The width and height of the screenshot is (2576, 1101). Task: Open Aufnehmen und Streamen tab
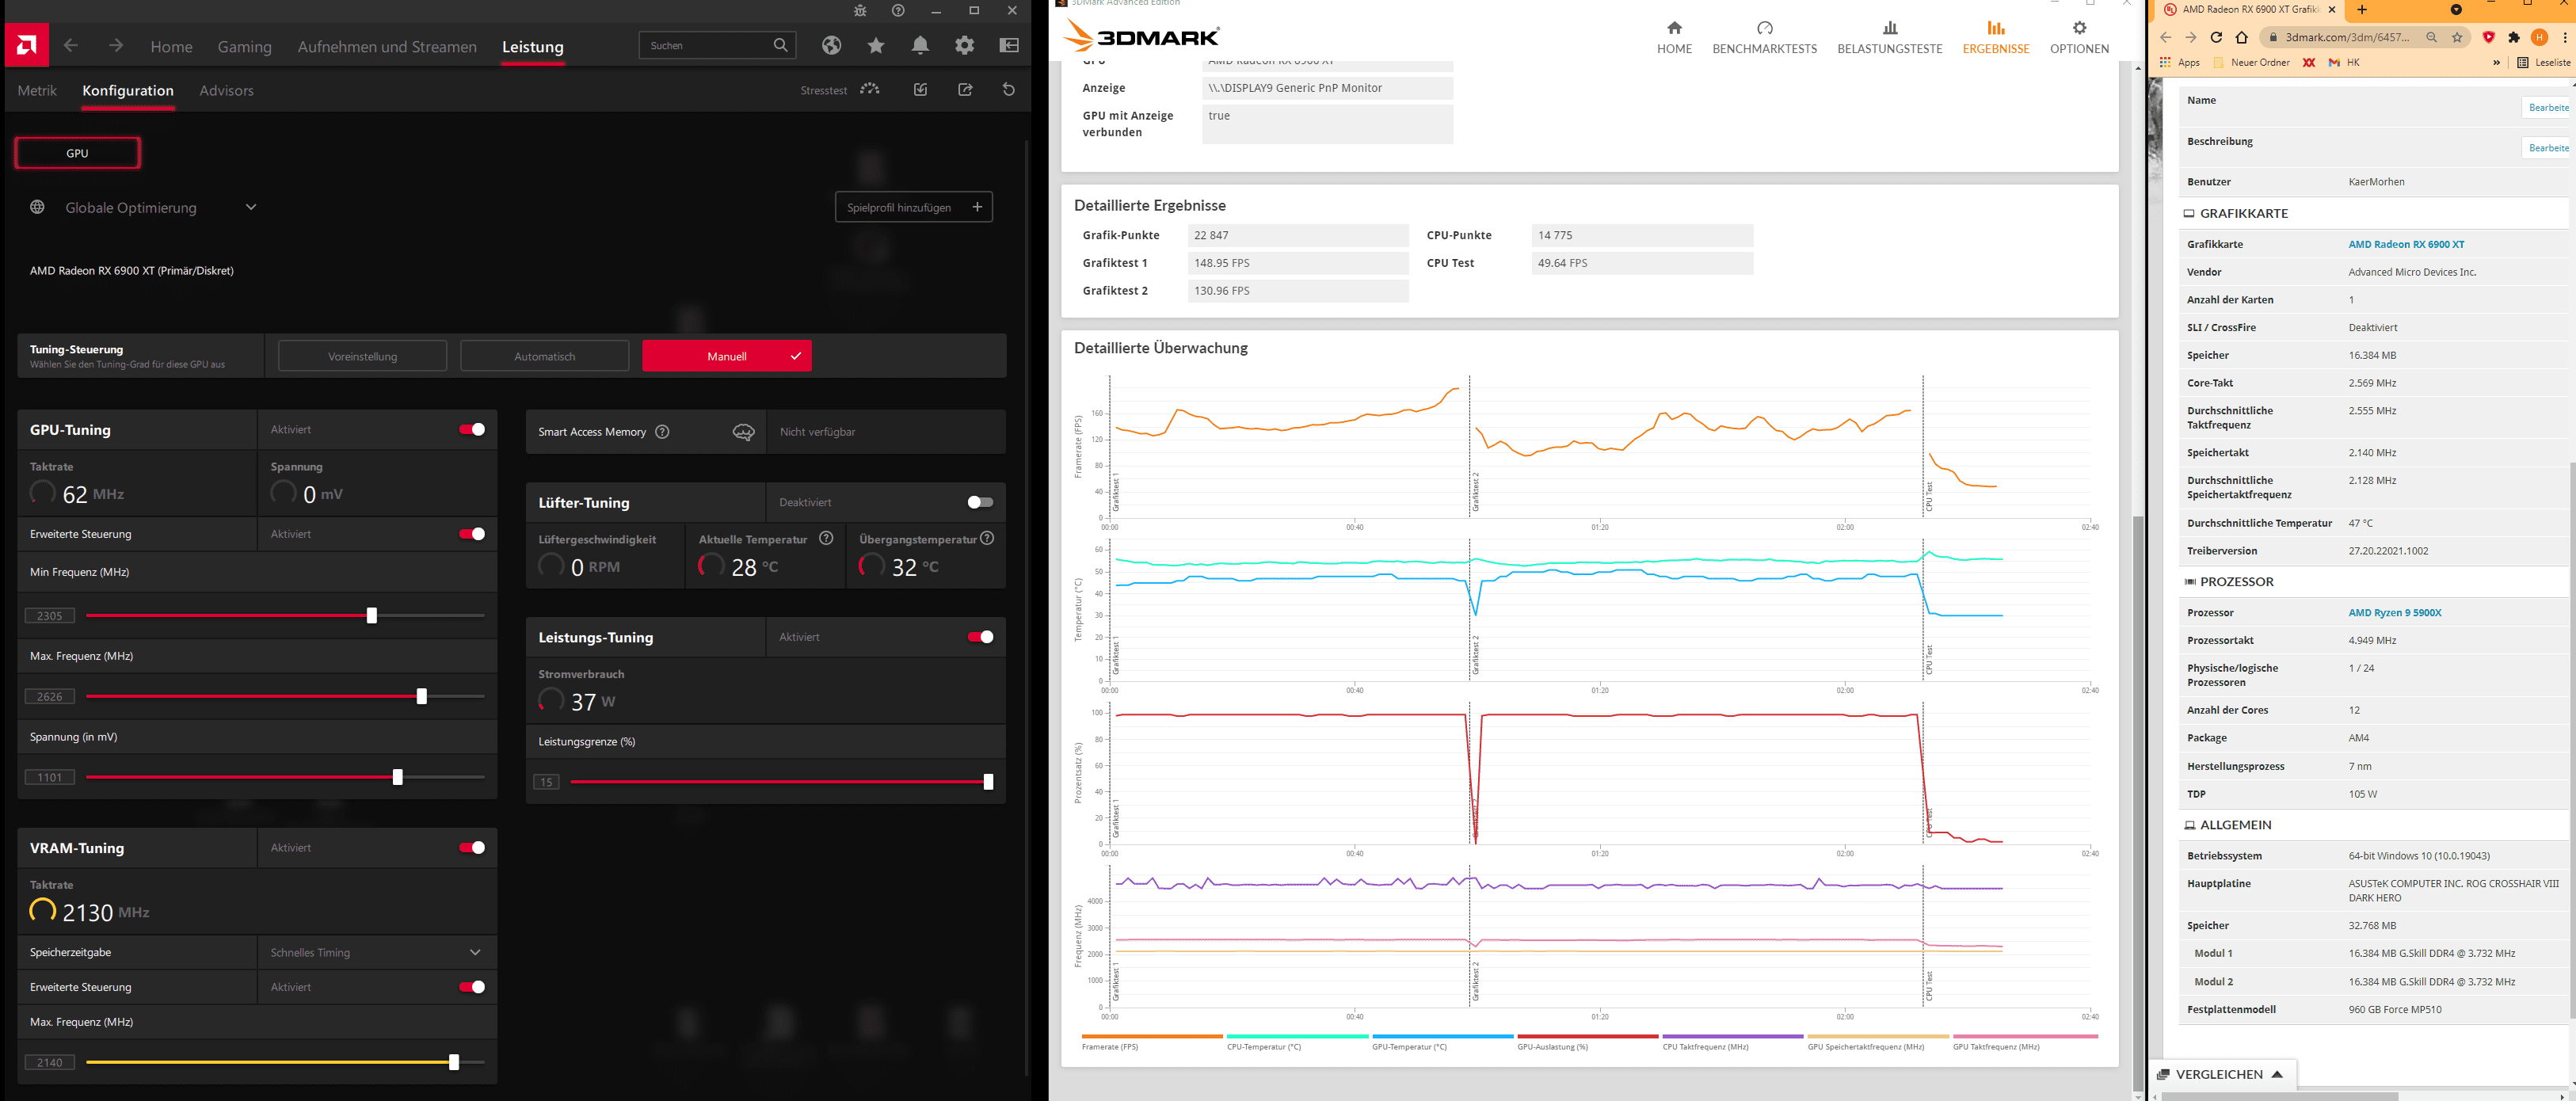coord(387,47)
